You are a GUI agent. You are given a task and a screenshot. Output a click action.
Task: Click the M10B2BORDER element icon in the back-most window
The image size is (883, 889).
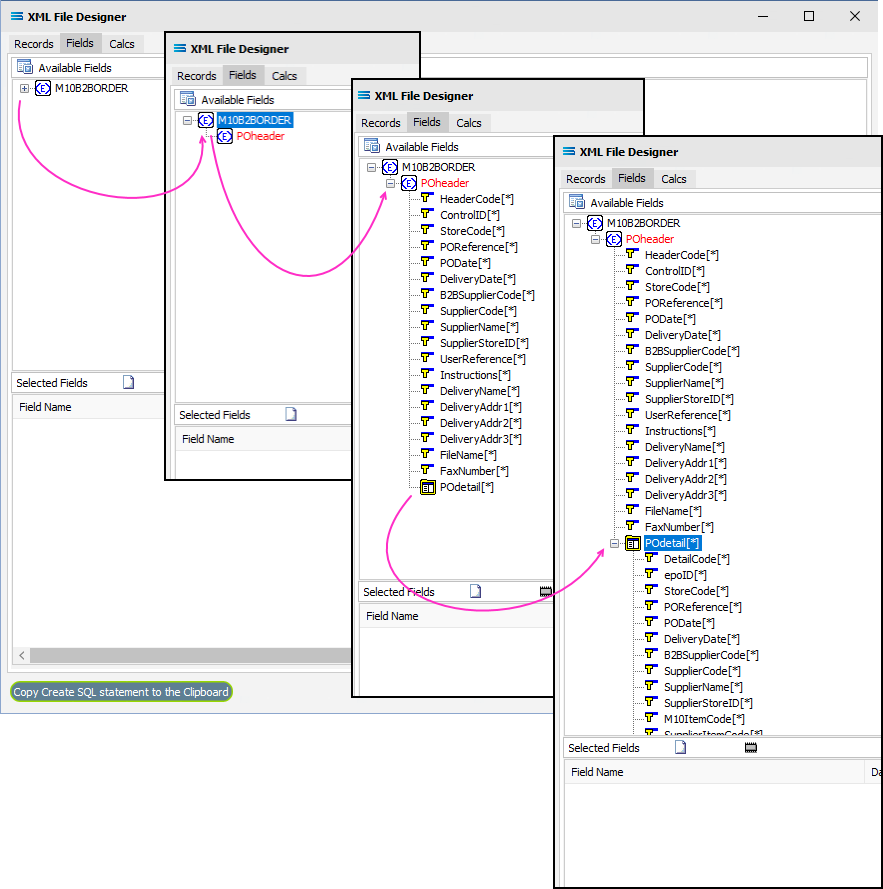click(43, 88)
